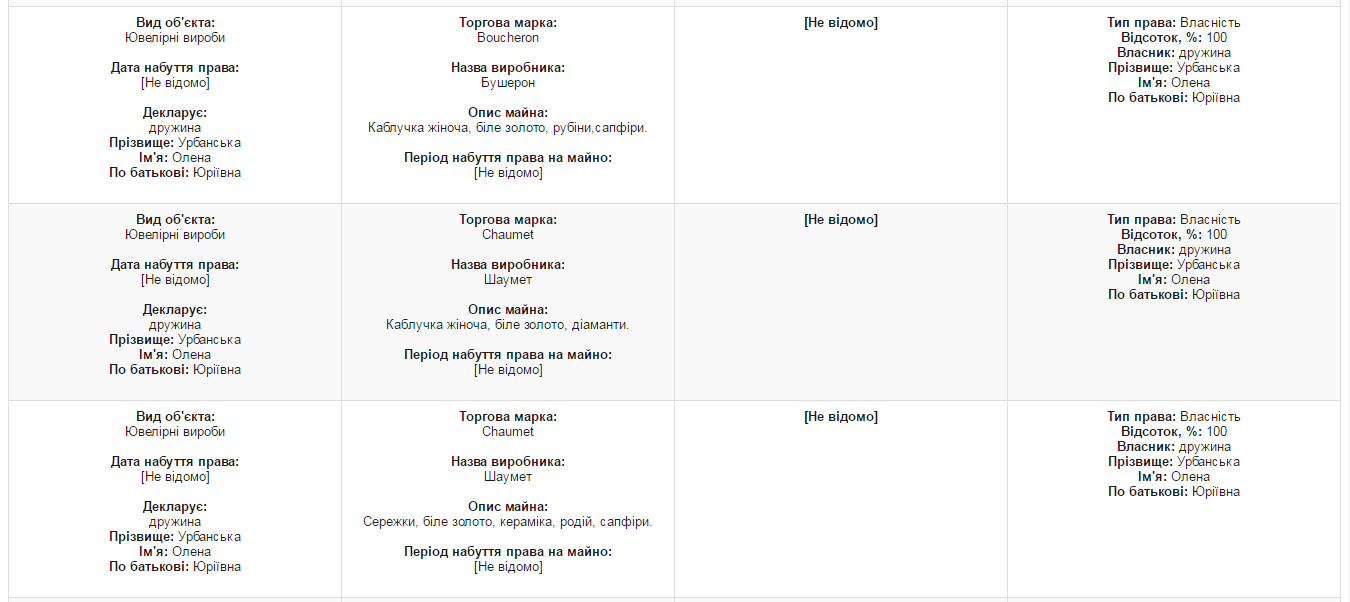Click "Опис майна" label in Boucheron row
Screen dimensions: 1350x602
[x=508, y=113]
